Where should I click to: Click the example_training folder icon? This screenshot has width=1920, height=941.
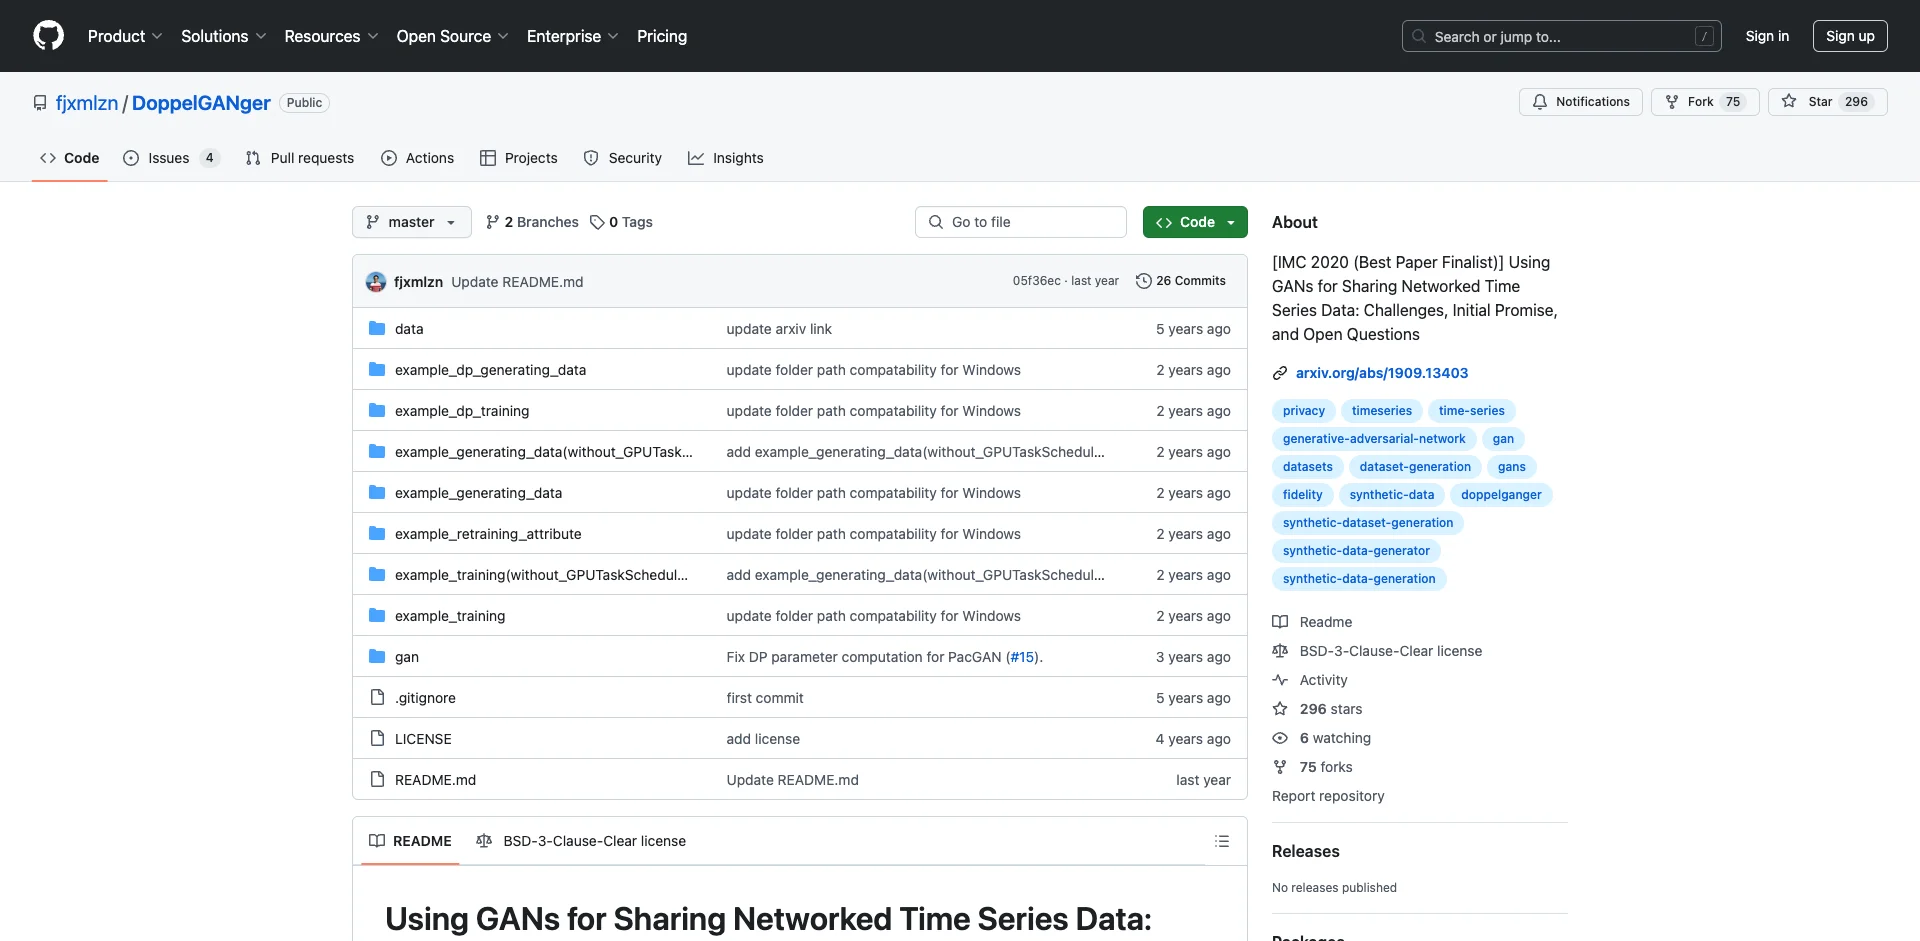[377, 615]
